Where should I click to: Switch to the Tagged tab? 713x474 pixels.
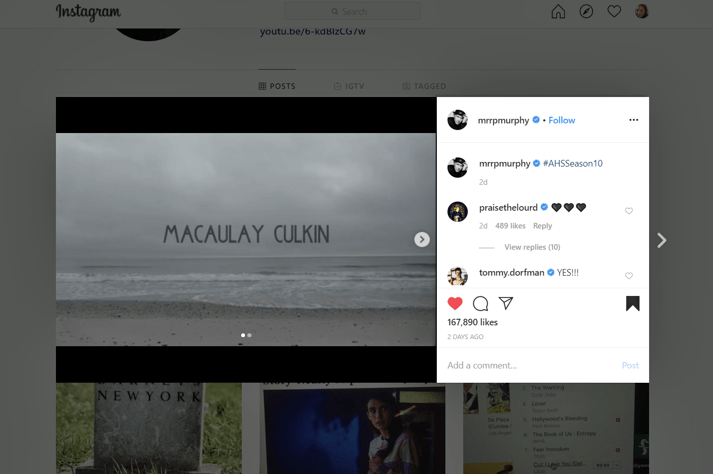coord(424,86)
